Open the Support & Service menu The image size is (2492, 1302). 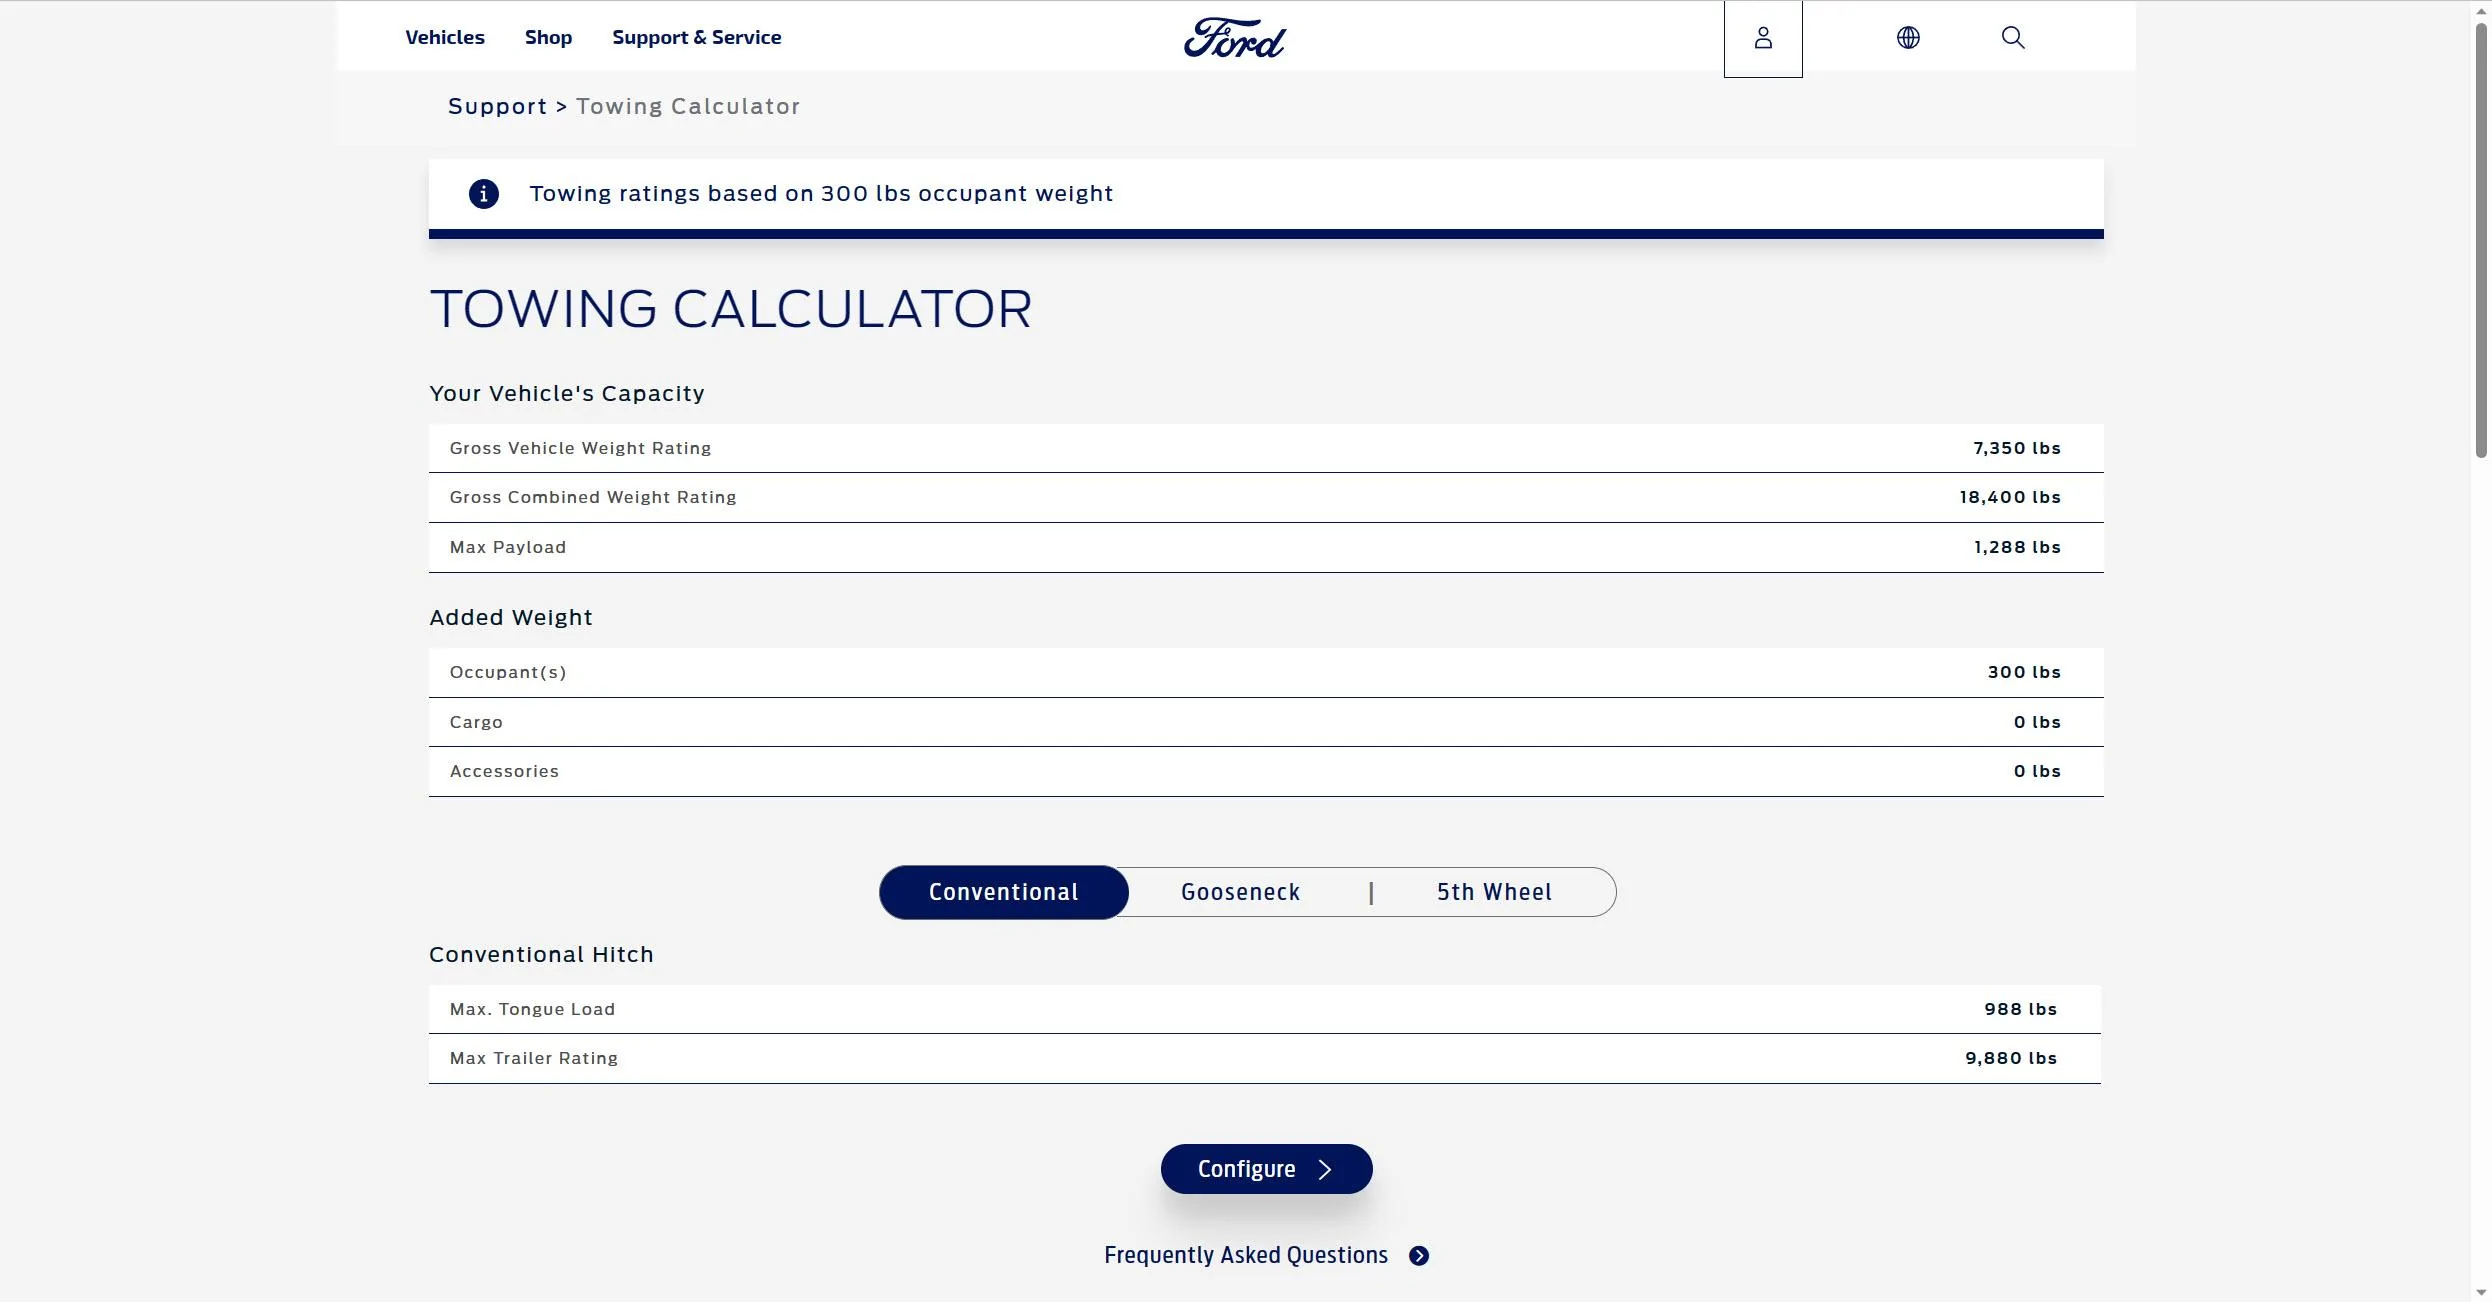coord(697,38)
